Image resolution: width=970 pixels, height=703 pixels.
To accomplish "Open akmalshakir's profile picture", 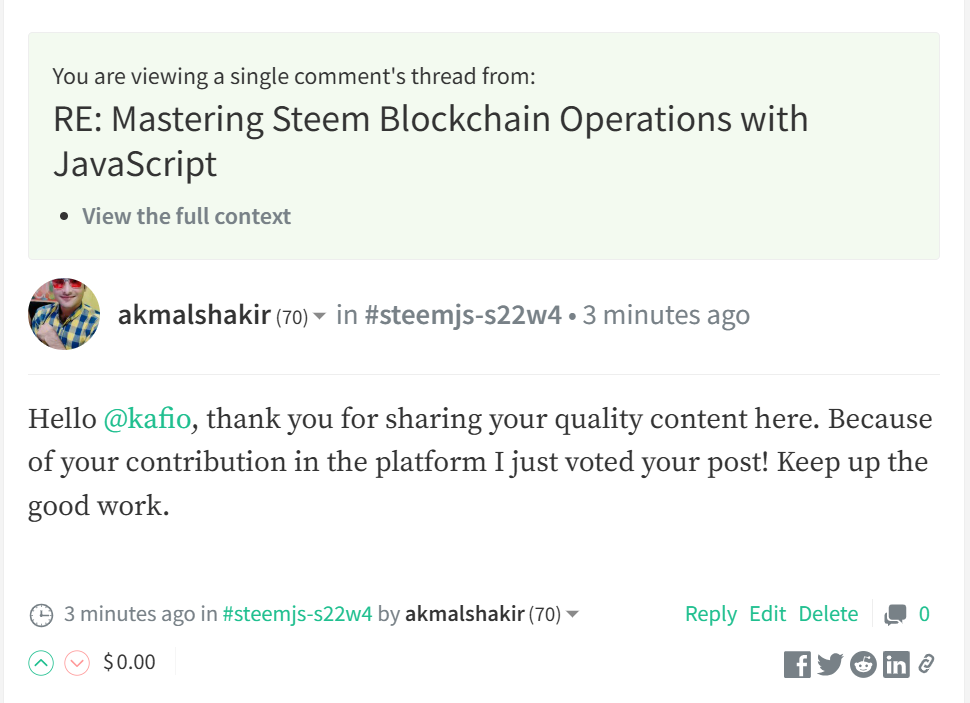I will (x=64, y=314).
